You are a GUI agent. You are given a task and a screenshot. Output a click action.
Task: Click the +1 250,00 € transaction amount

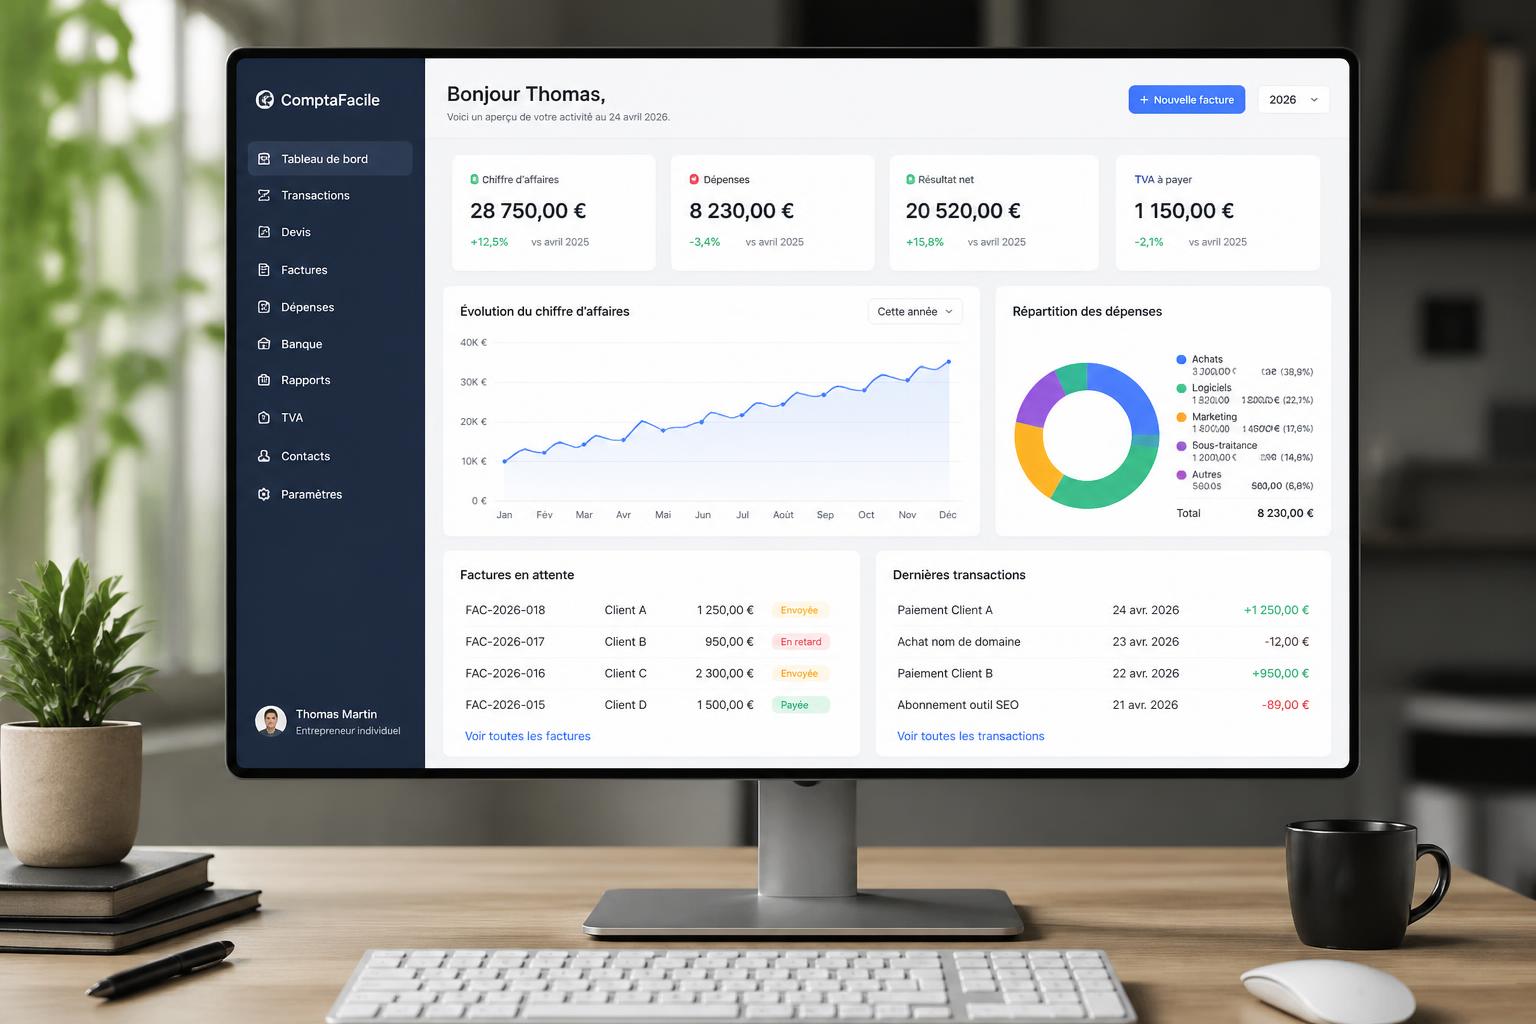pyautogui.click(x=1276, y=610)
